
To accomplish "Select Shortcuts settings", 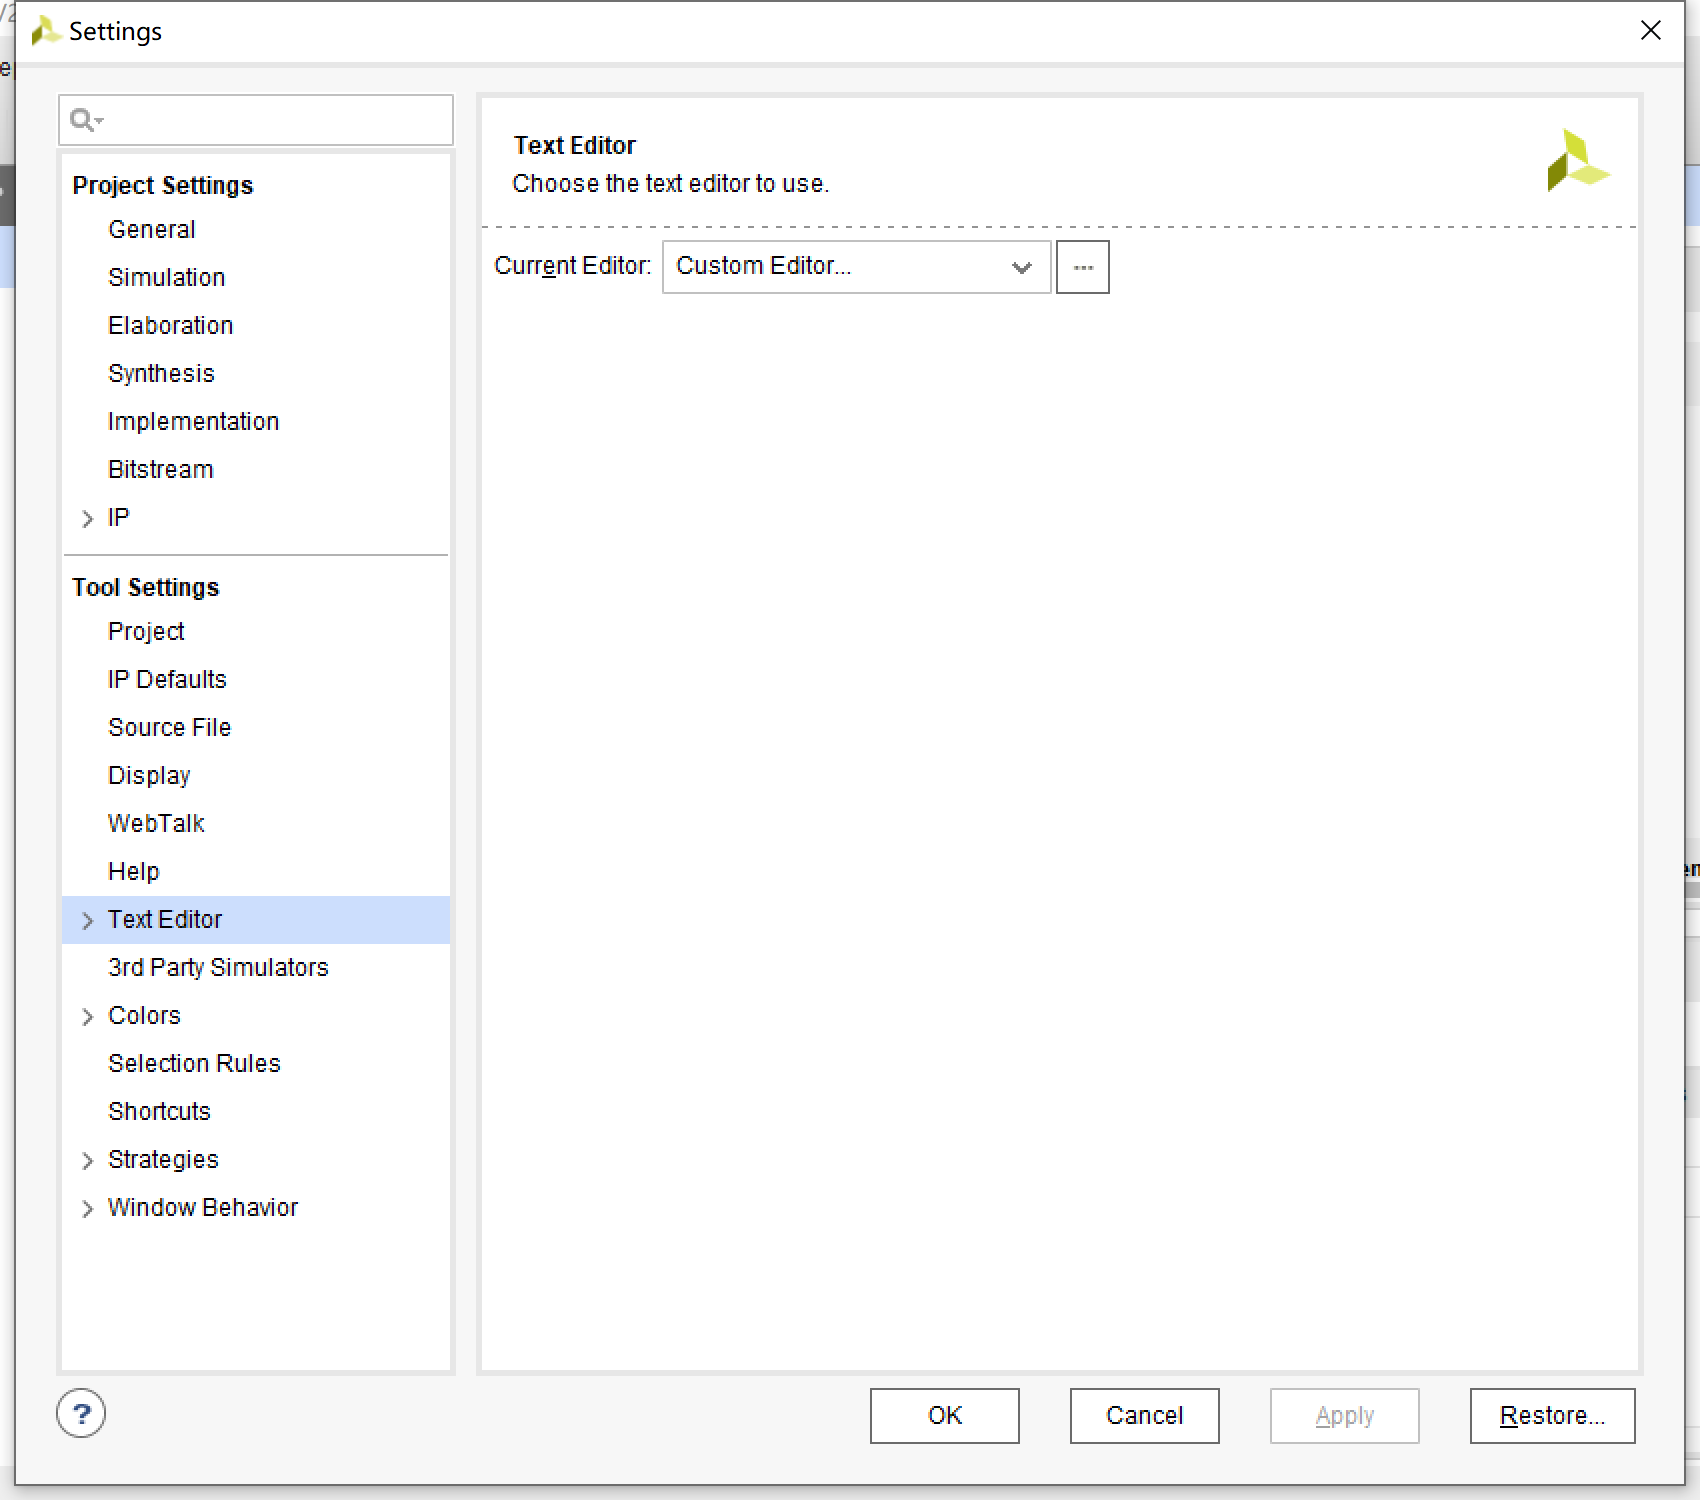I will pos(160,1111).
